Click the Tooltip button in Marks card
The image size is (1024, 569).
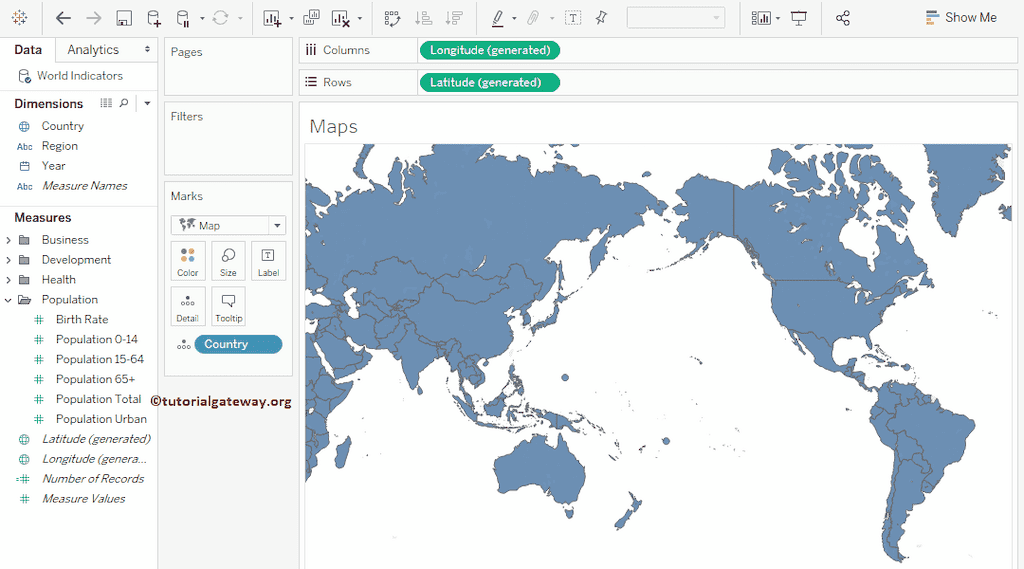(228, 306)
